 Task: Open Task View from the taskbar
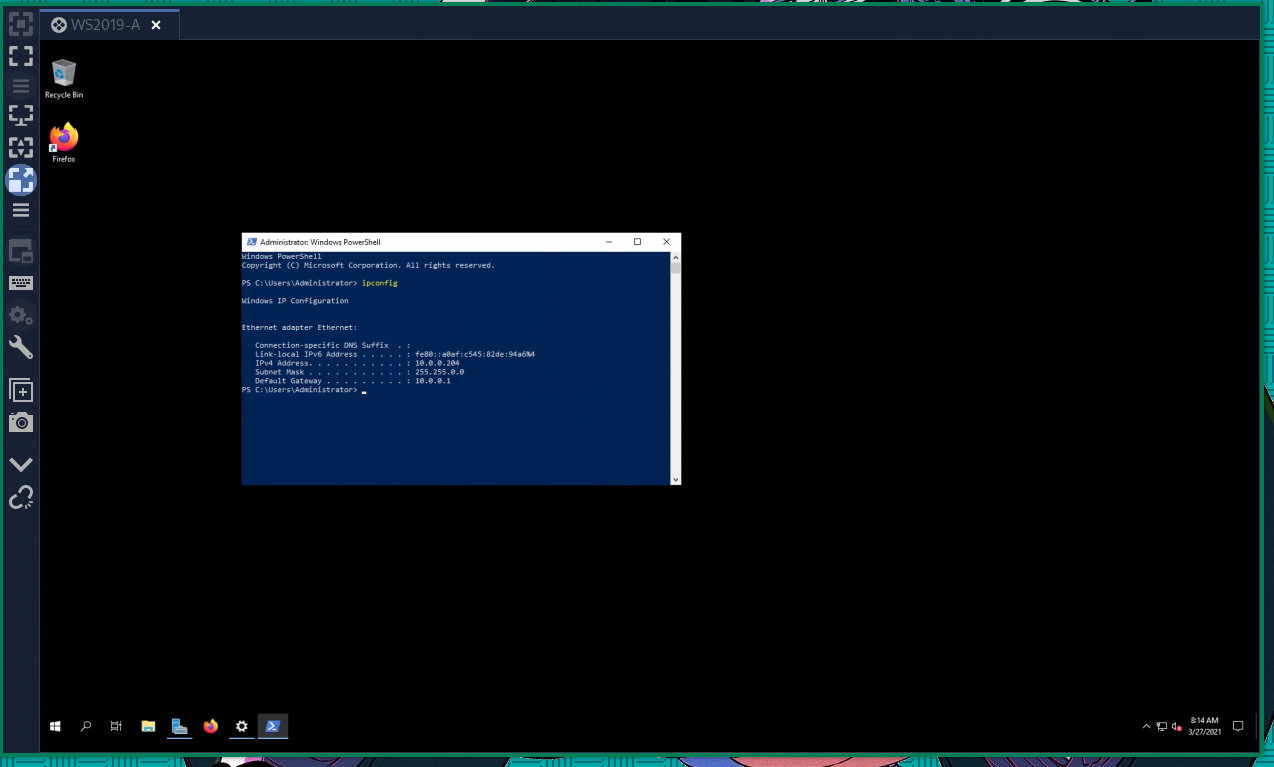click(x=116, y=726)
